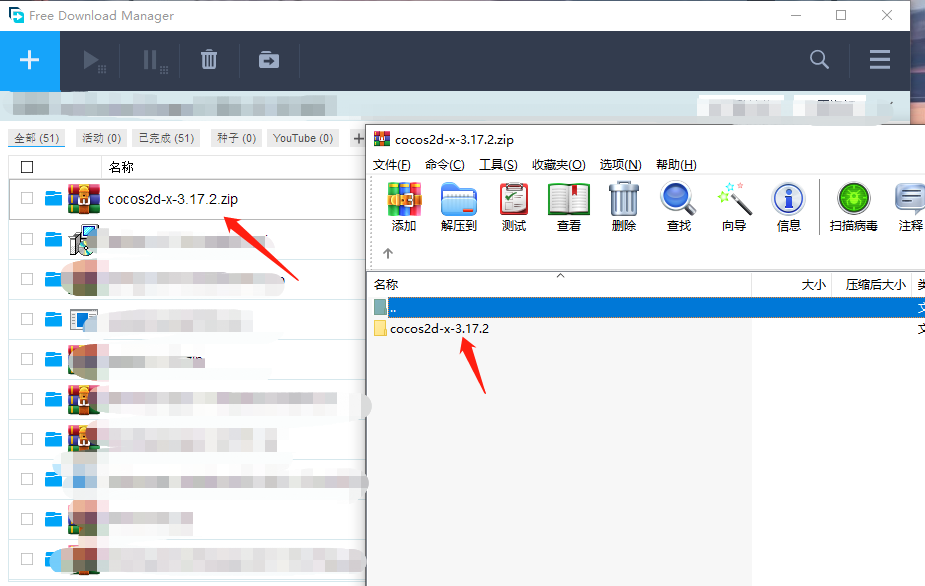925x586 pixels.
Task: Click the folder icon beside cocos2d-x-3.17.2.zip
Action: pyautogui.click(x=53, y=198)
